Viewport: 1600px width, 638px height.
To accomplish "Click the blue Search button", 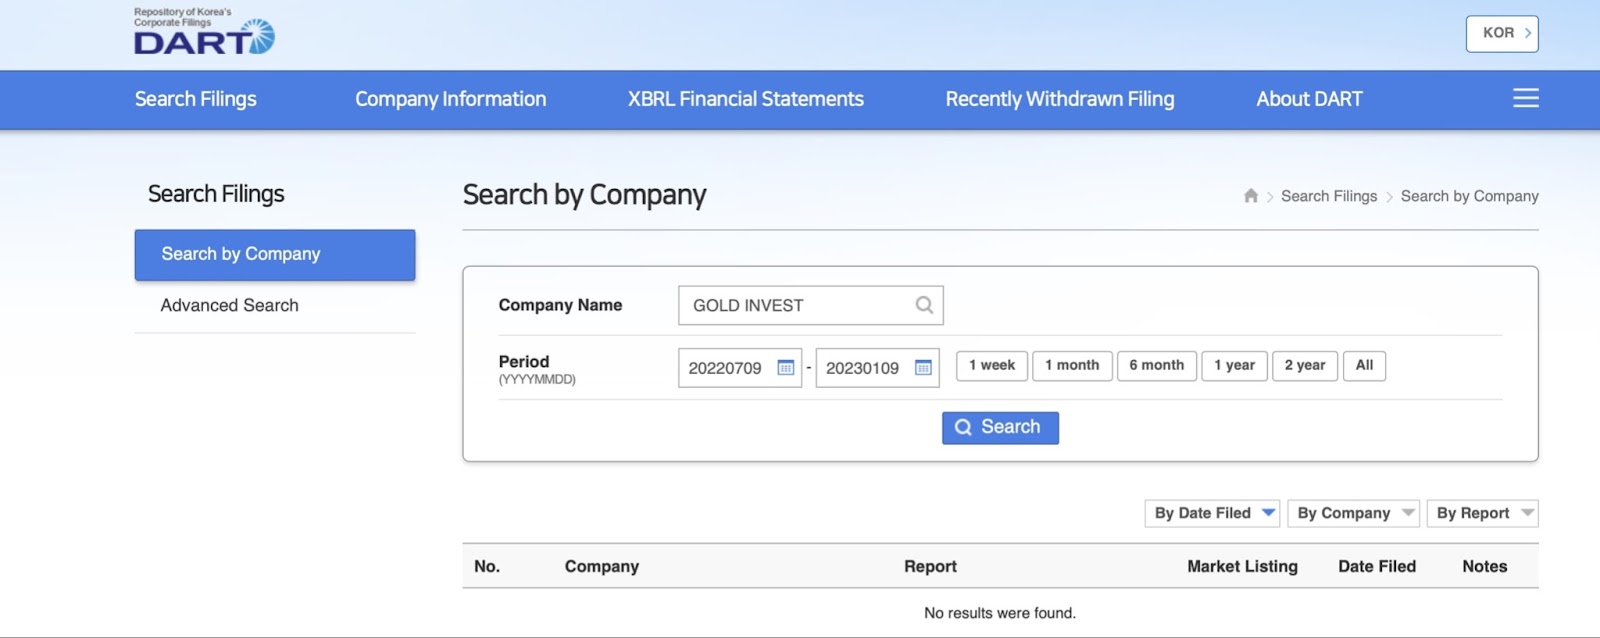I will coord(1000,428).
